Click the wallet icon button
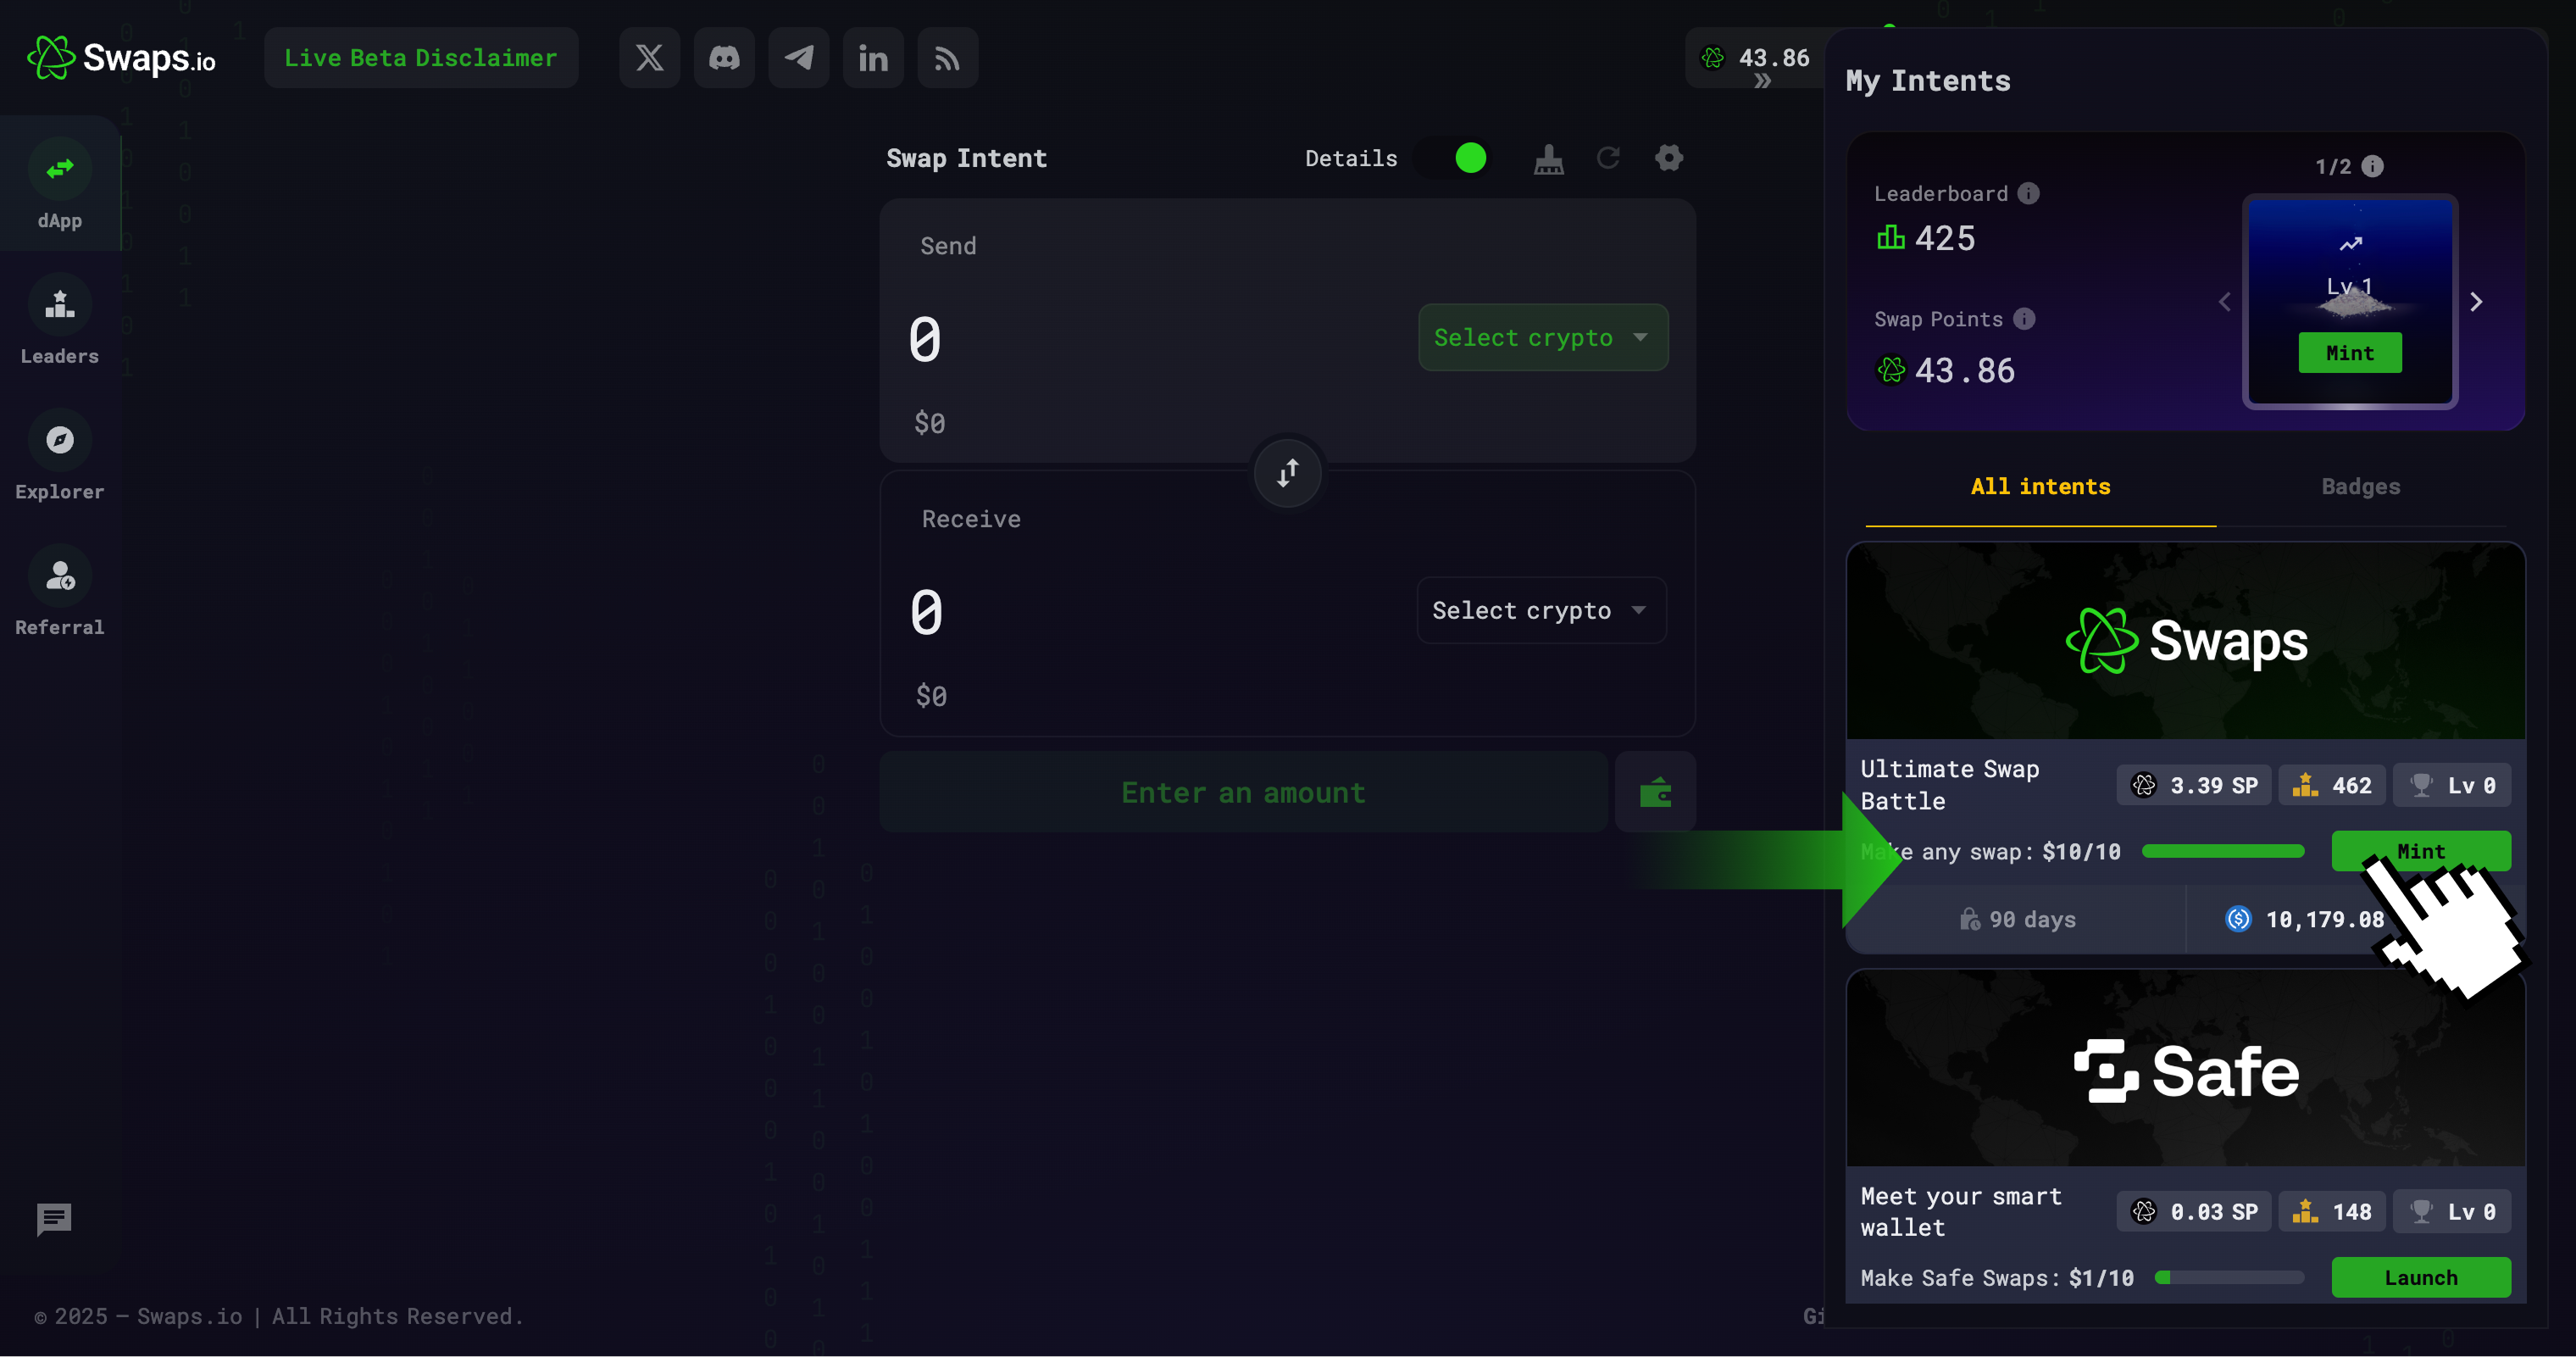 pos(1655,793)
